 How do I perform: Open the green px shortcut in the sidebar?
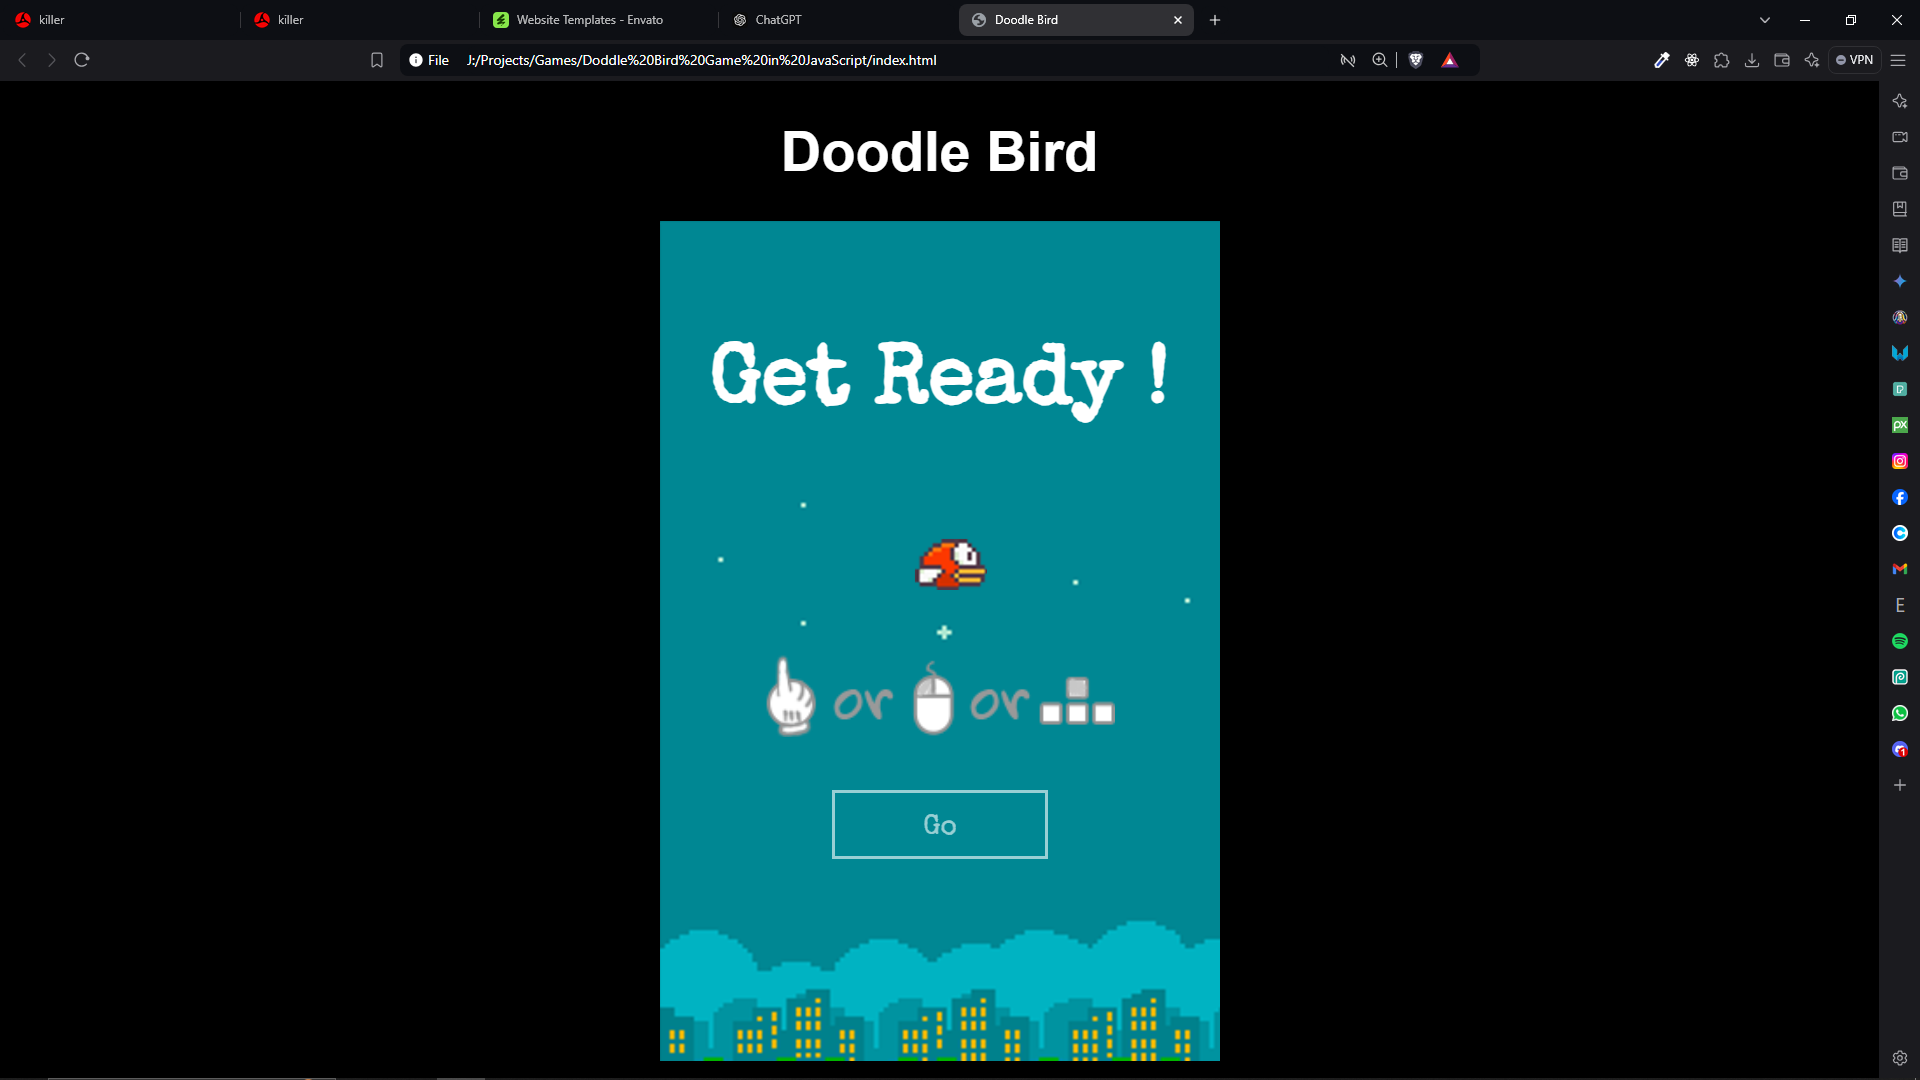(1900, 425)
